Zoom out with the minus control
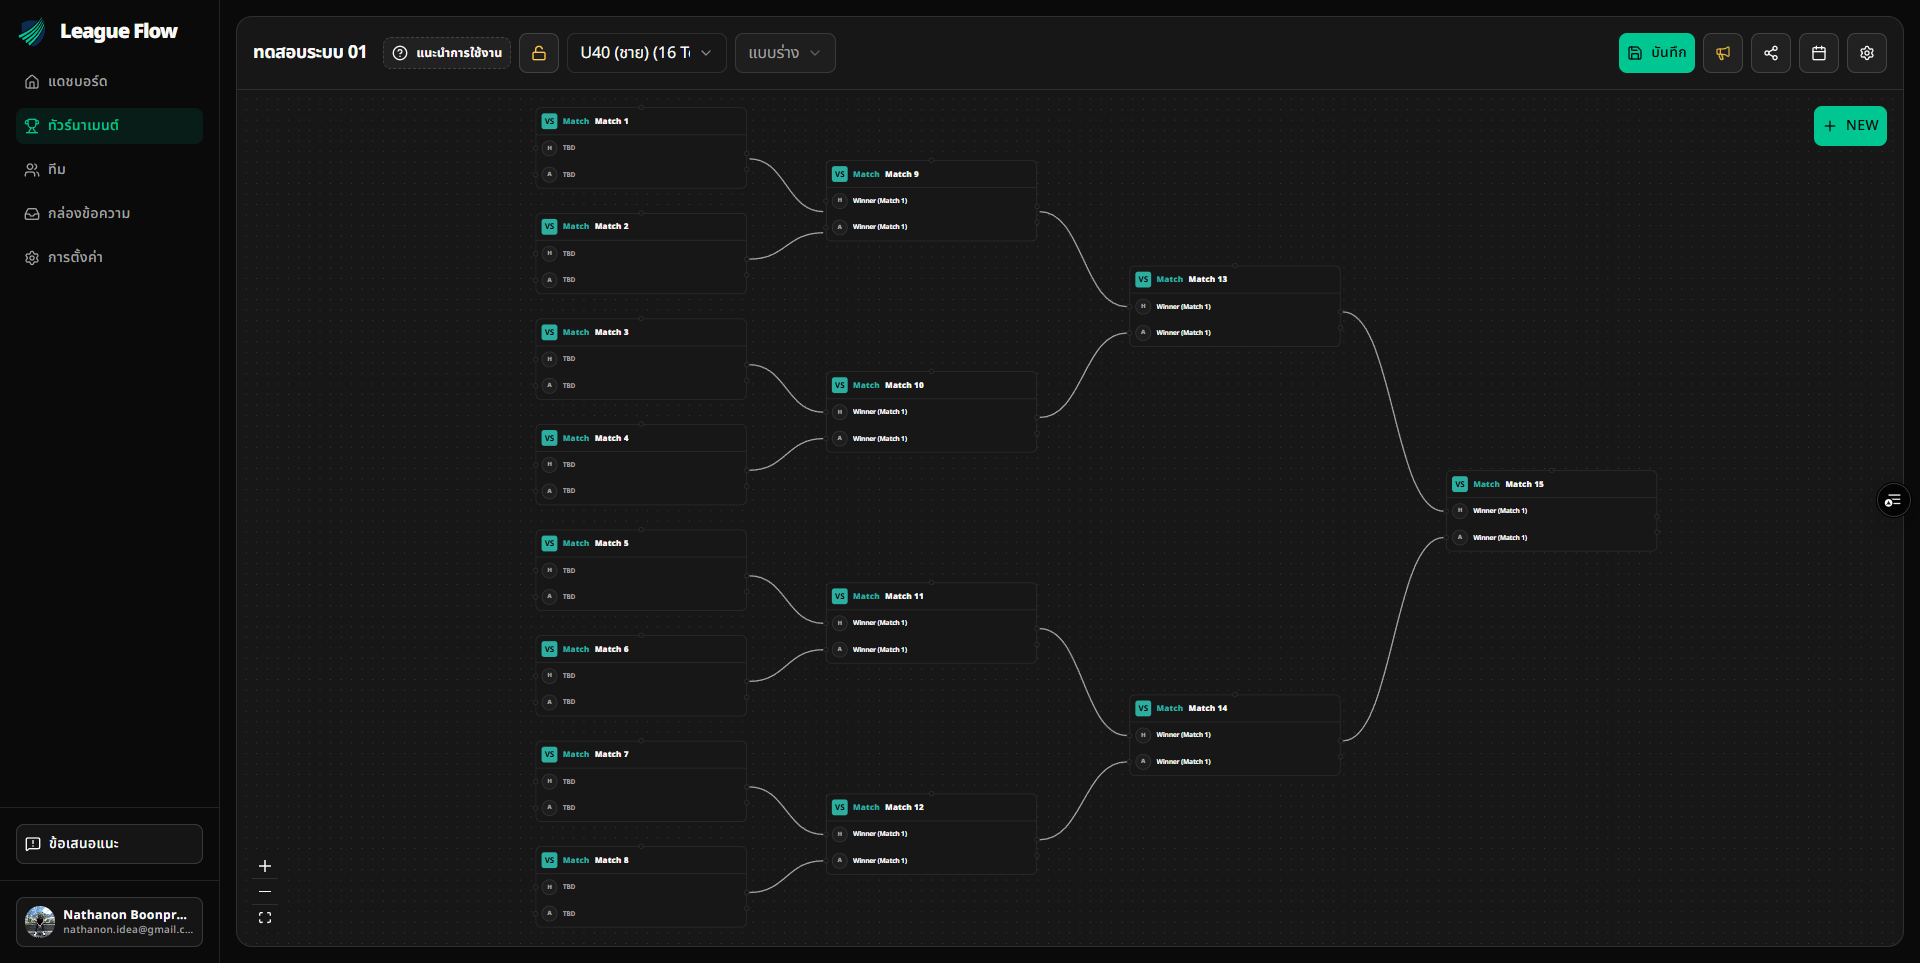The height and width of the screenshot is (963, 1920). [x=265, y=892]
